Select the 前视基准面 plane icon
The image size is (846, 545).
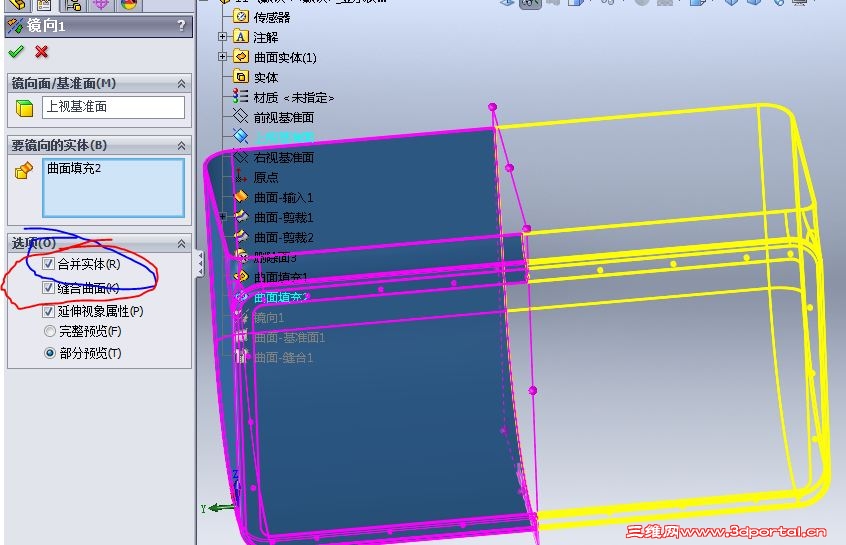(240, 116)
